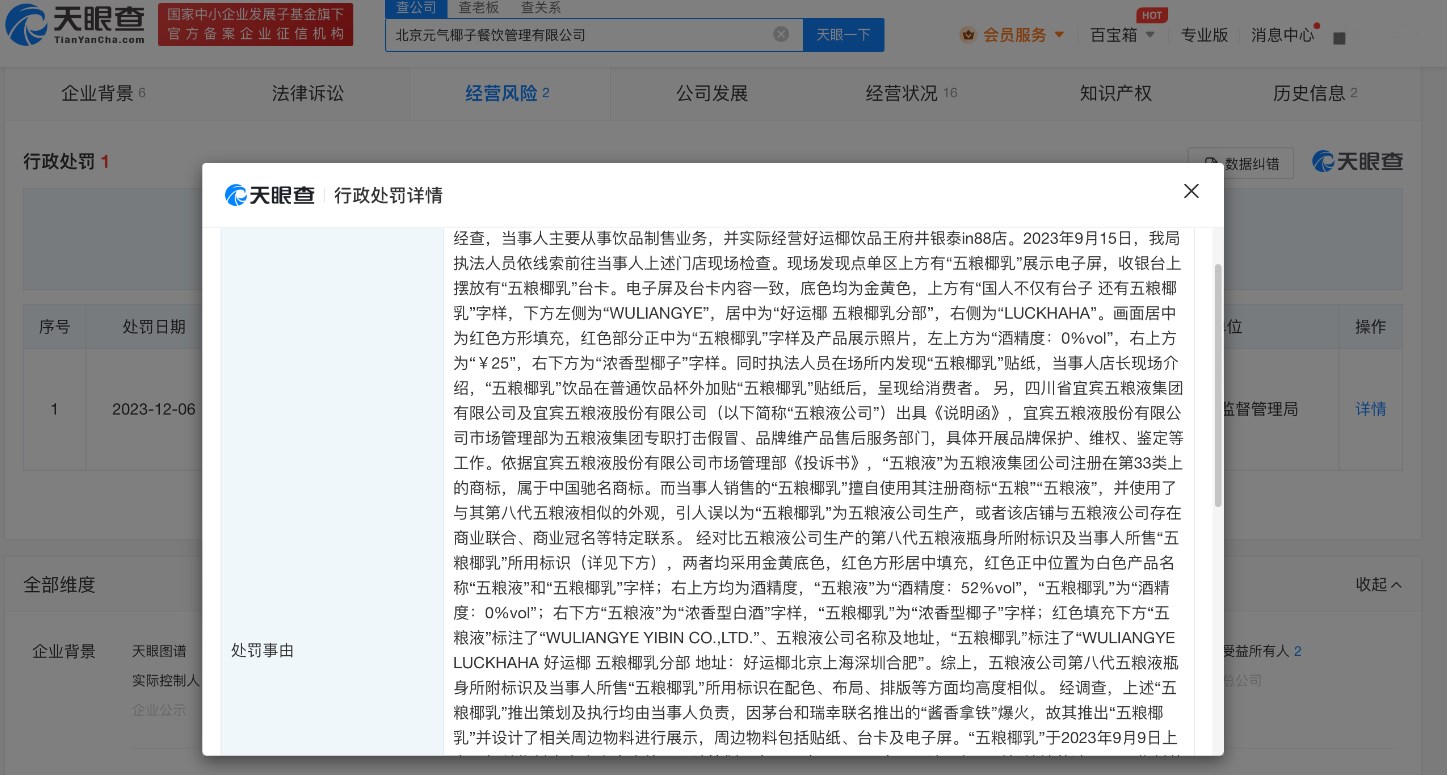Select the 历史信息 tab
The height and width of the screenshot is (775, 1447).
[x=1315, y=93]
